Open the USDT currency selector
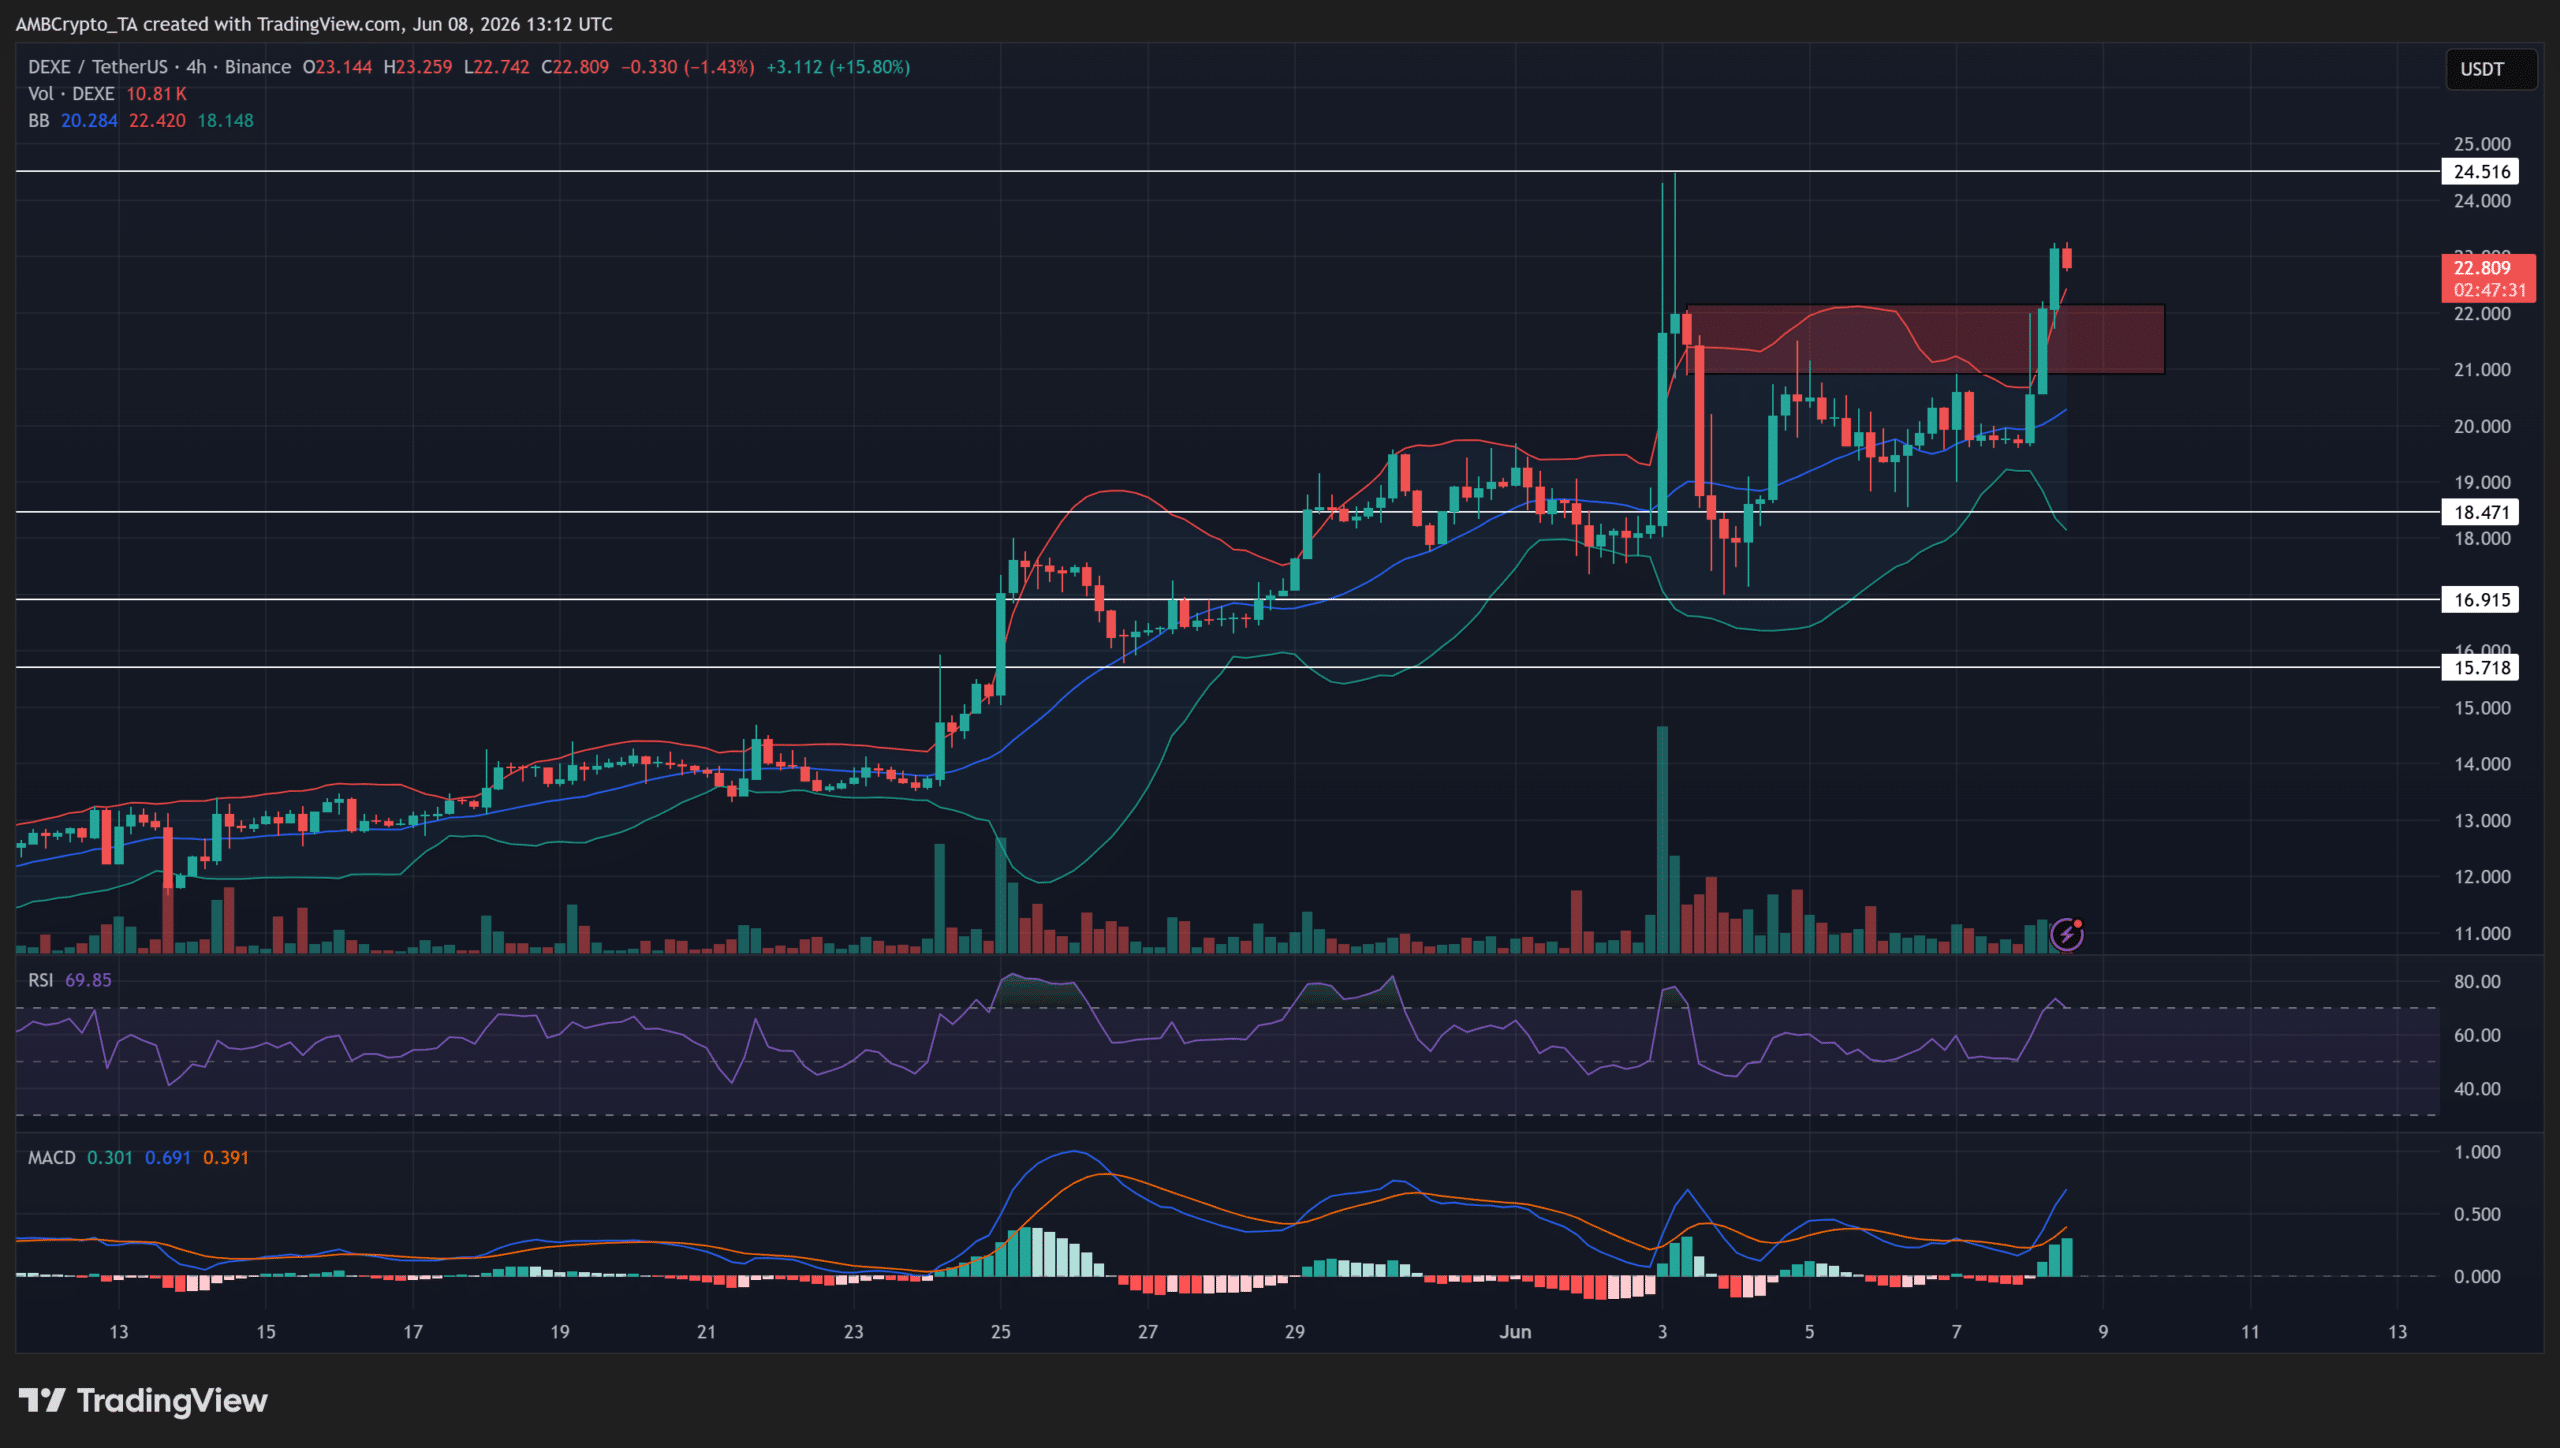Image resolution: width=2560 pixels, height=1448 pixels. point(2491,69)
